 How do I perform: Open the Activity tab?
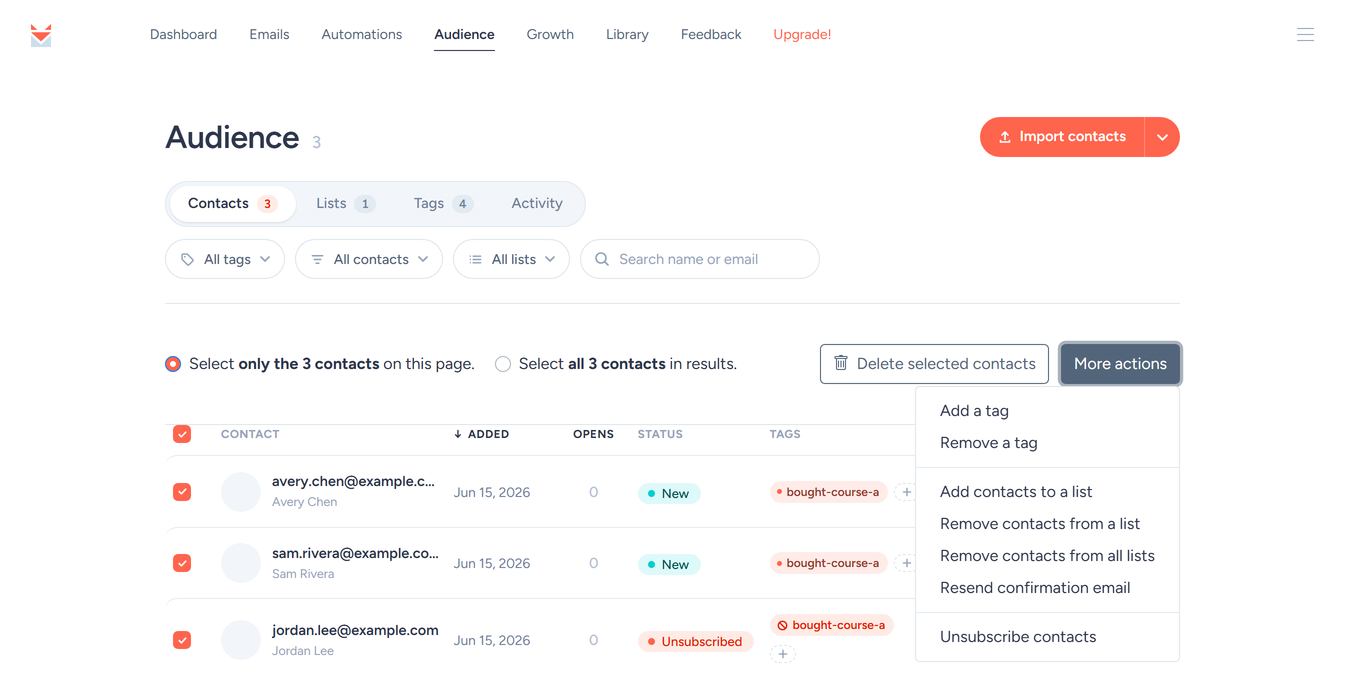(537, 203)
